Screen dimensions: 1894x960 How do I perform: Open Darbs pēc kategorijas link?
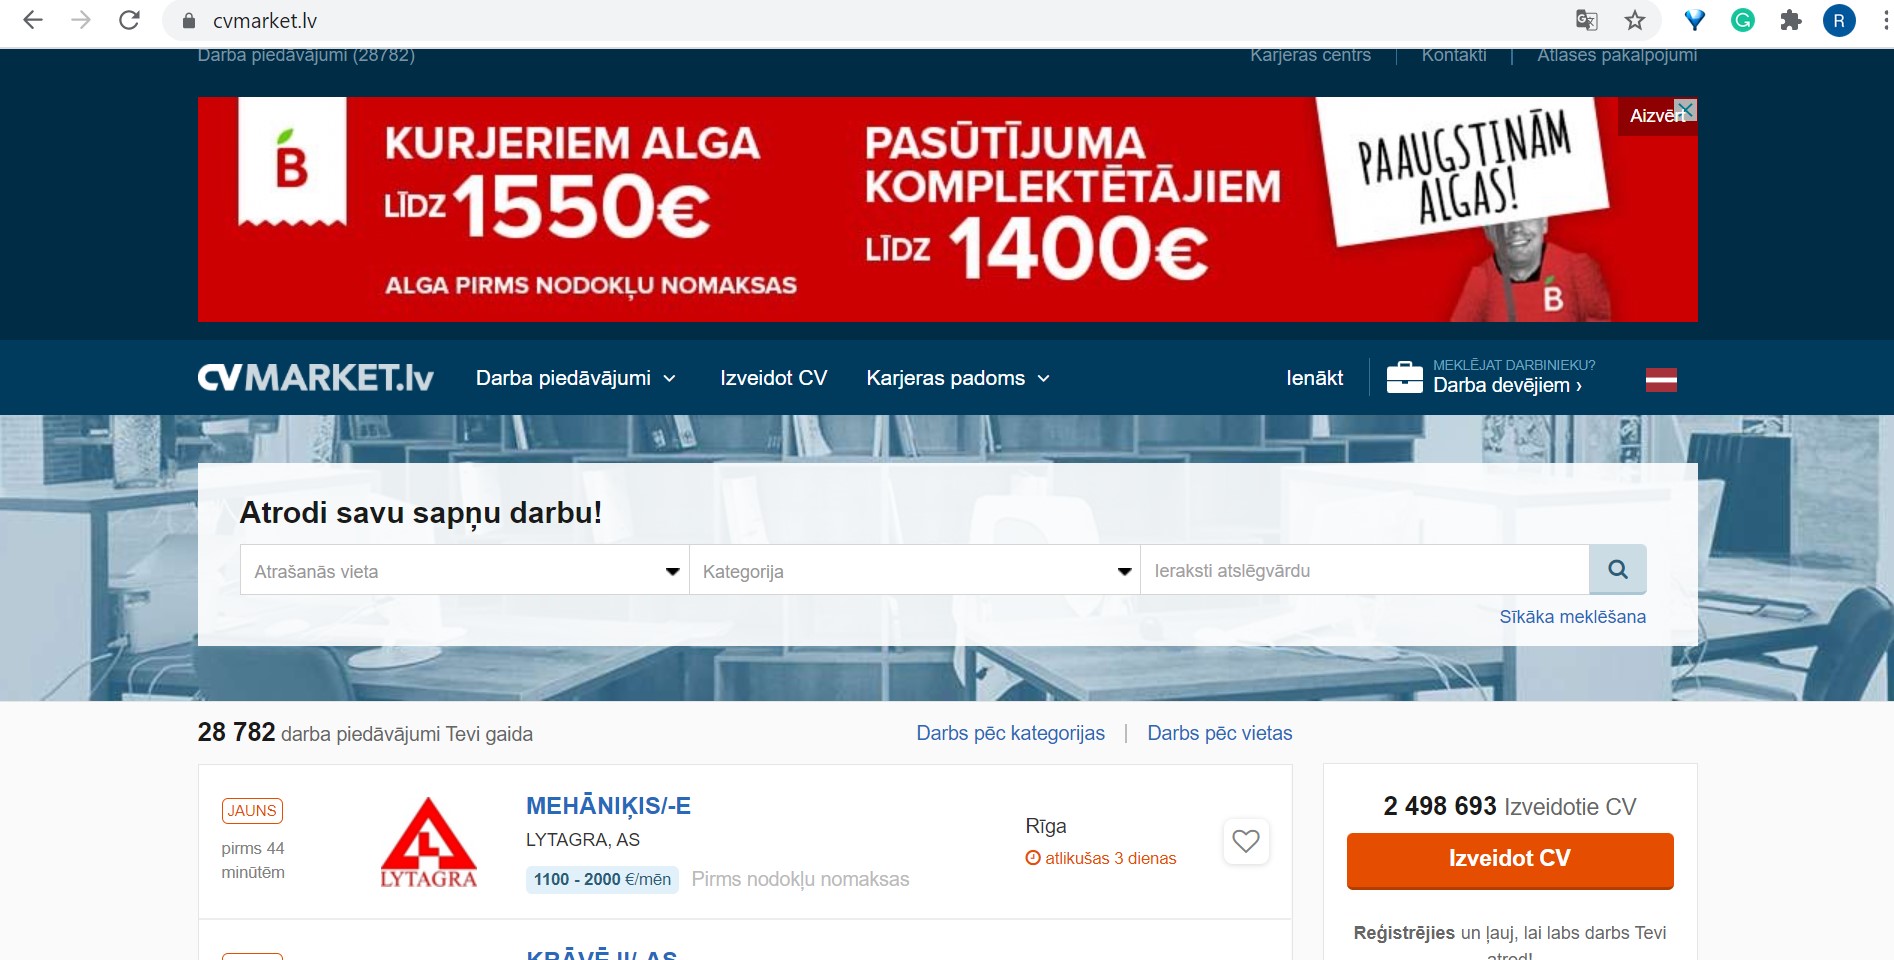(1010, 733)
